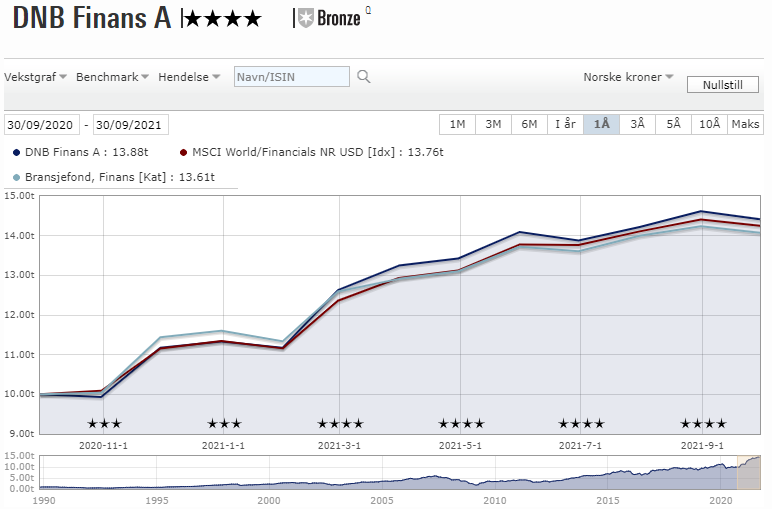Select the 10Å period tab
Image resolution: width=772 pixels, height=509 pixels.
709,124
